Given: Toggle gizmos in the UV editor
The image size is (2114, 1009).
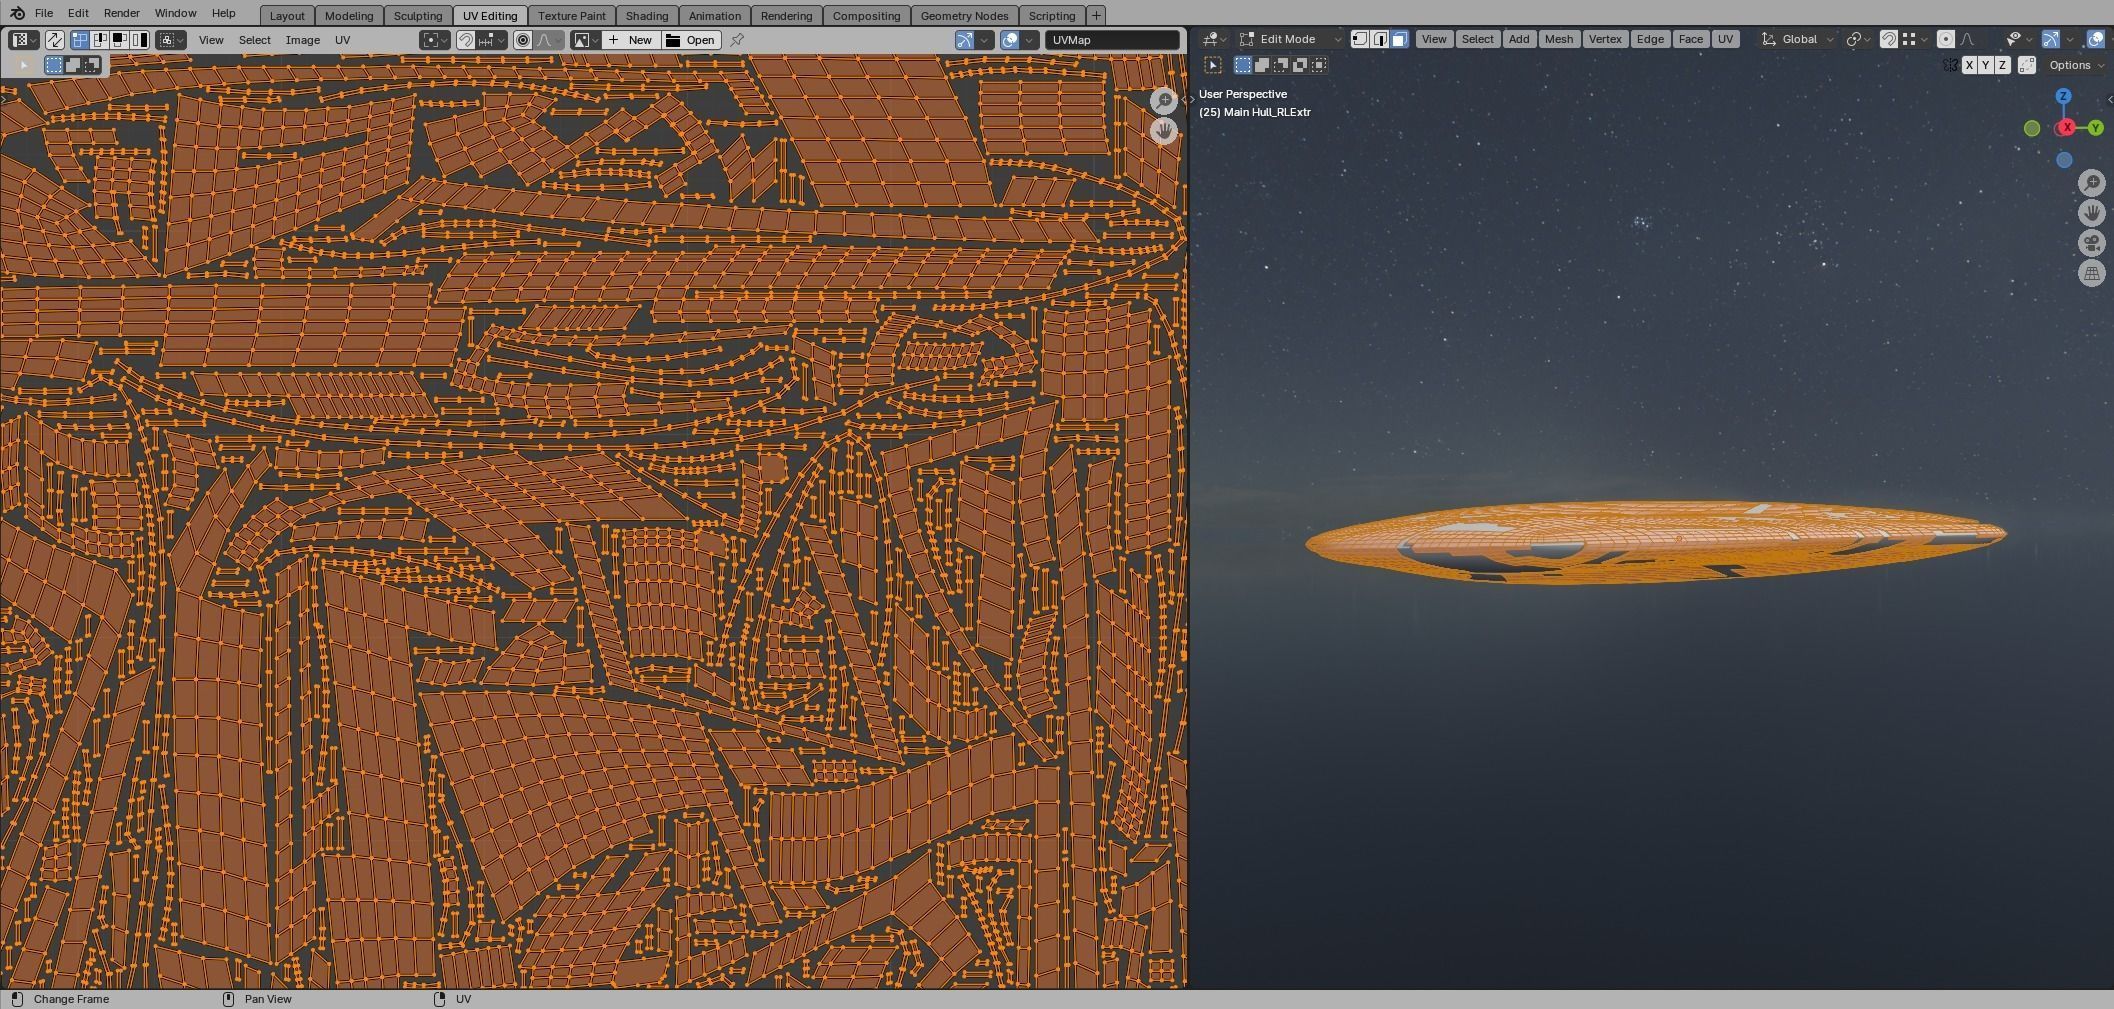Looking at the screenshot, I should point(965,40).
